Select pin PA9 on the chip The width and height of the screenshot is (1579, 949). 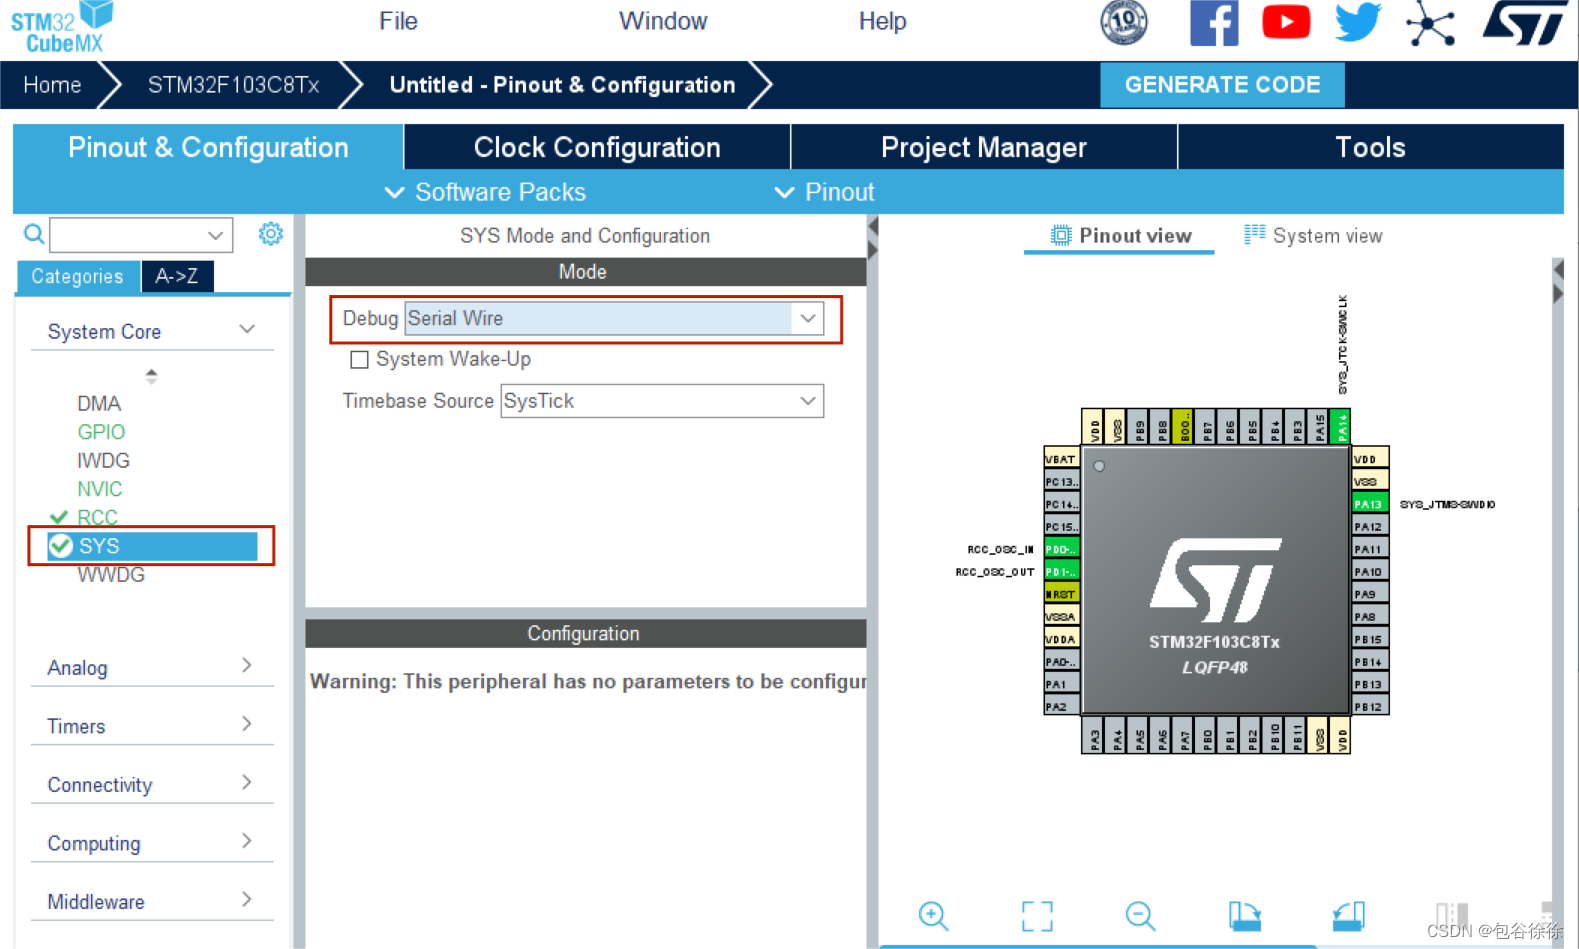click(1369, 594)
